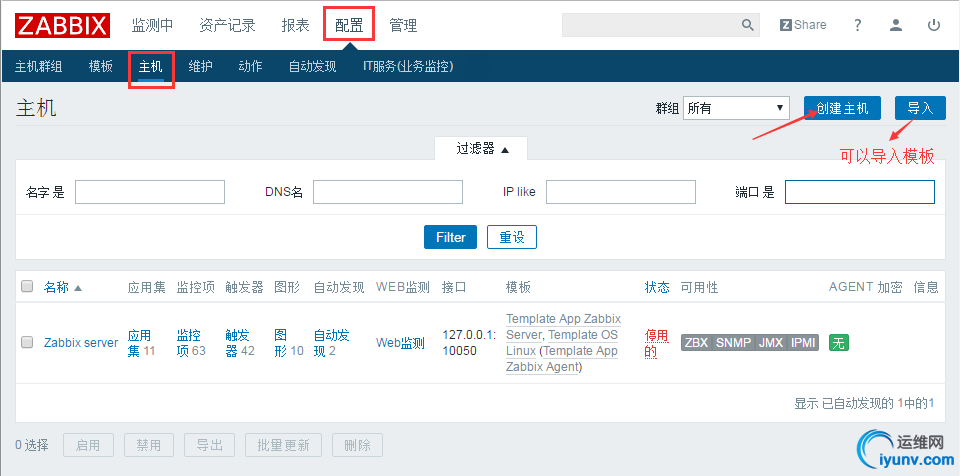Reset the filter with 重设
The height and width of the screenshot is (476, 960).
coord(512,237)
